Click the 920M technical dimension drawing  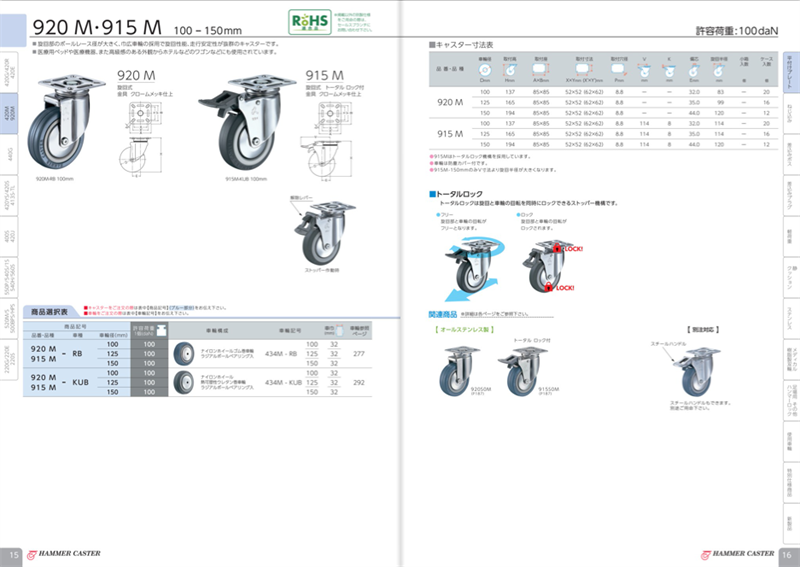(140, 139)
